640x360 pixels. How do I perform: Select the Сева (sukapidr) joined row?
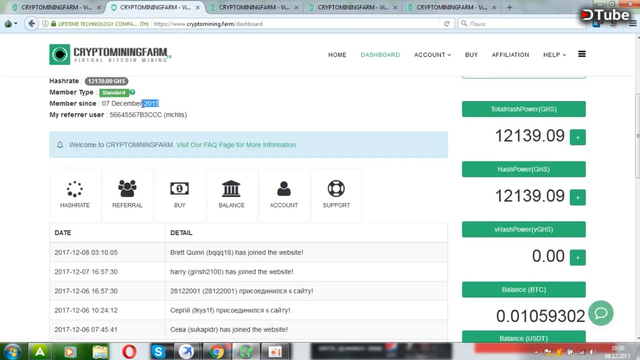pyautogui.click(x=249, y=329)
